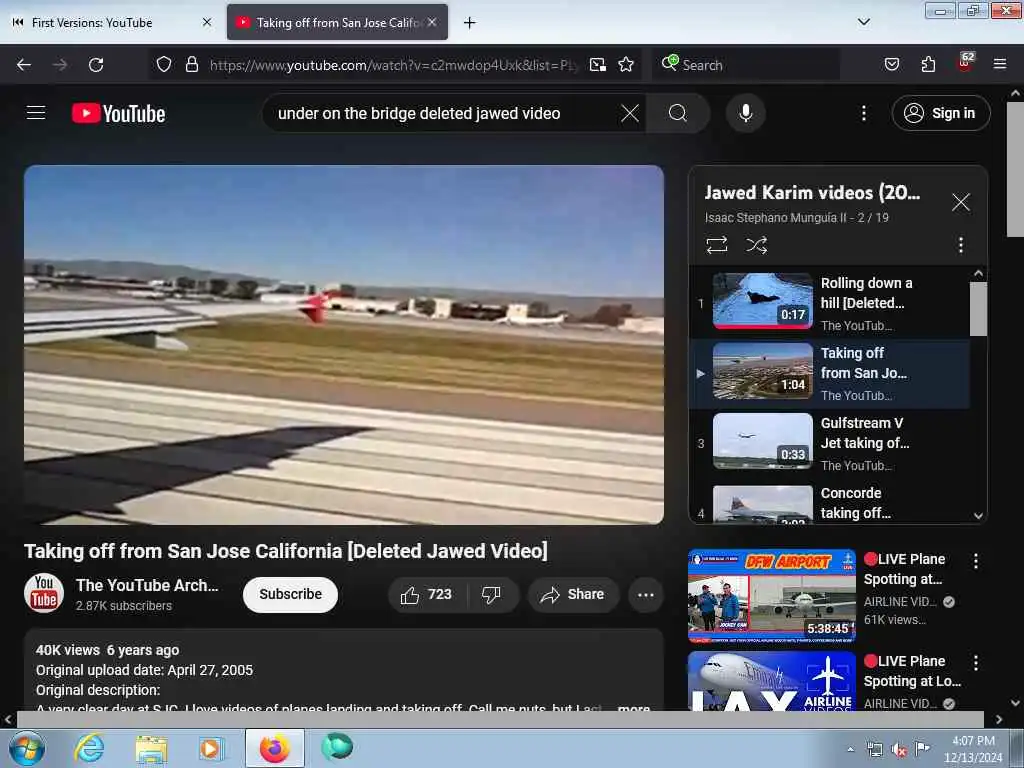Start voice search with the microphone

tap(745, 113)
